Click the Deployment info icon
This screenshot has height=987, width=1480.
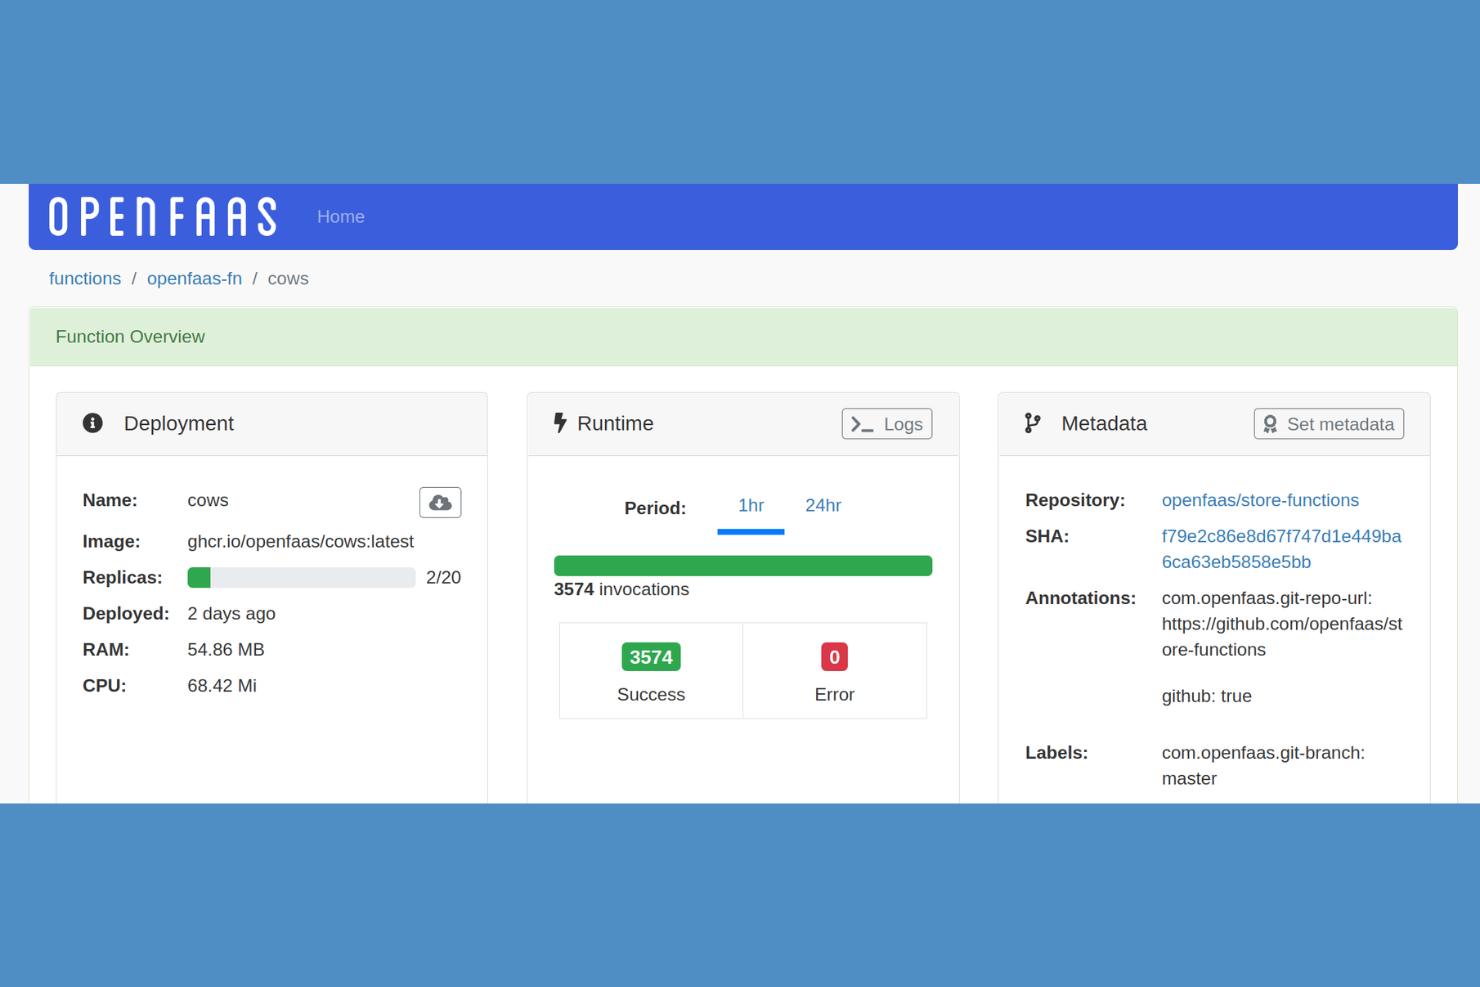(93, 423)
